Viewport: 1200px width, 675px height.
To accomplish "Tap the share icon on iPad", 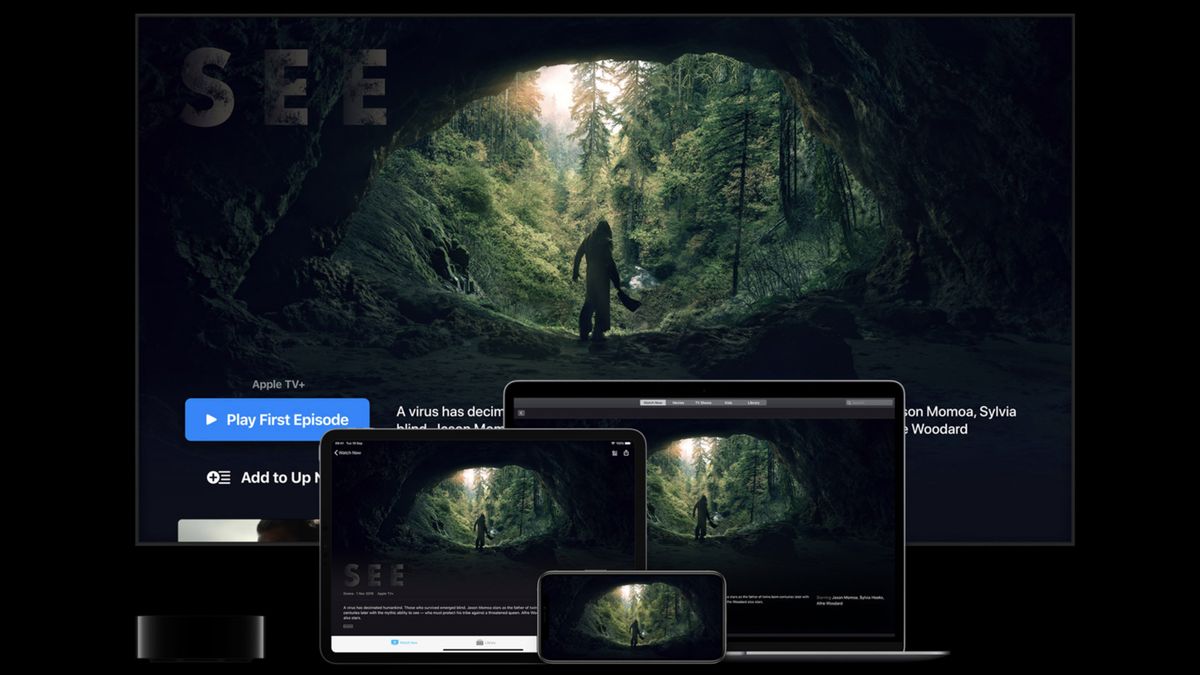I will click(x=626, y=453).
